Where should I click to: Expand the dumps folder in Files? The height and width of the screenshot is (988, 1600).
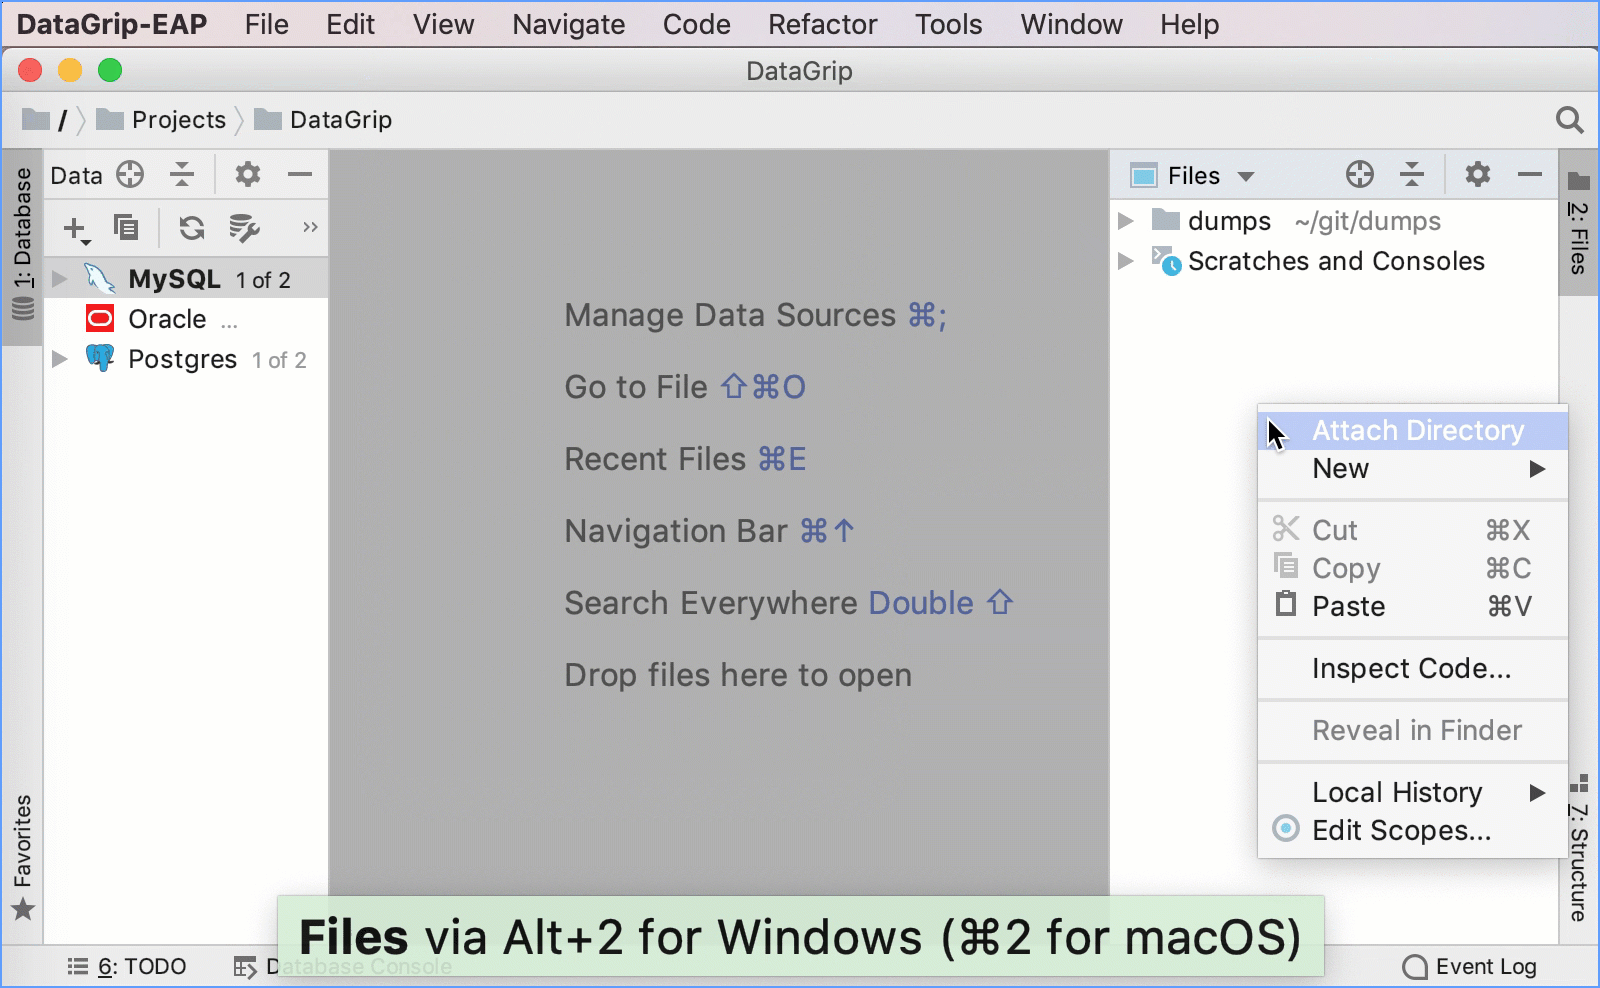(x=1126, y=221)
